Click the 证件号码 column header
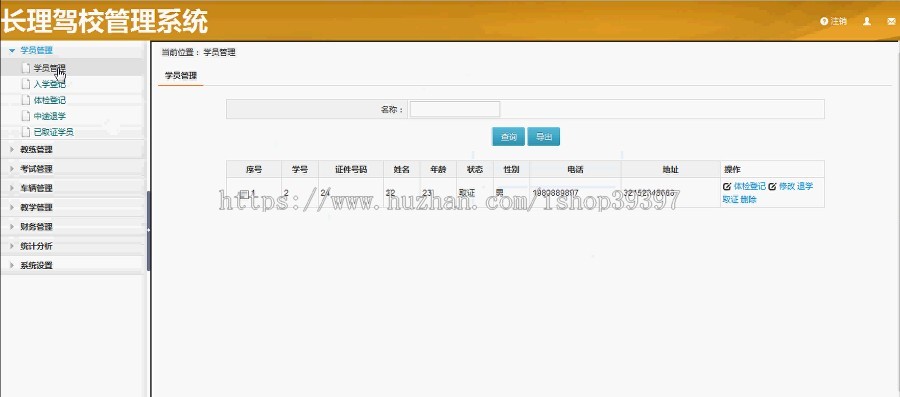Image resolution: width=900 pixels, height=397 pixels. tap(351, 169)
